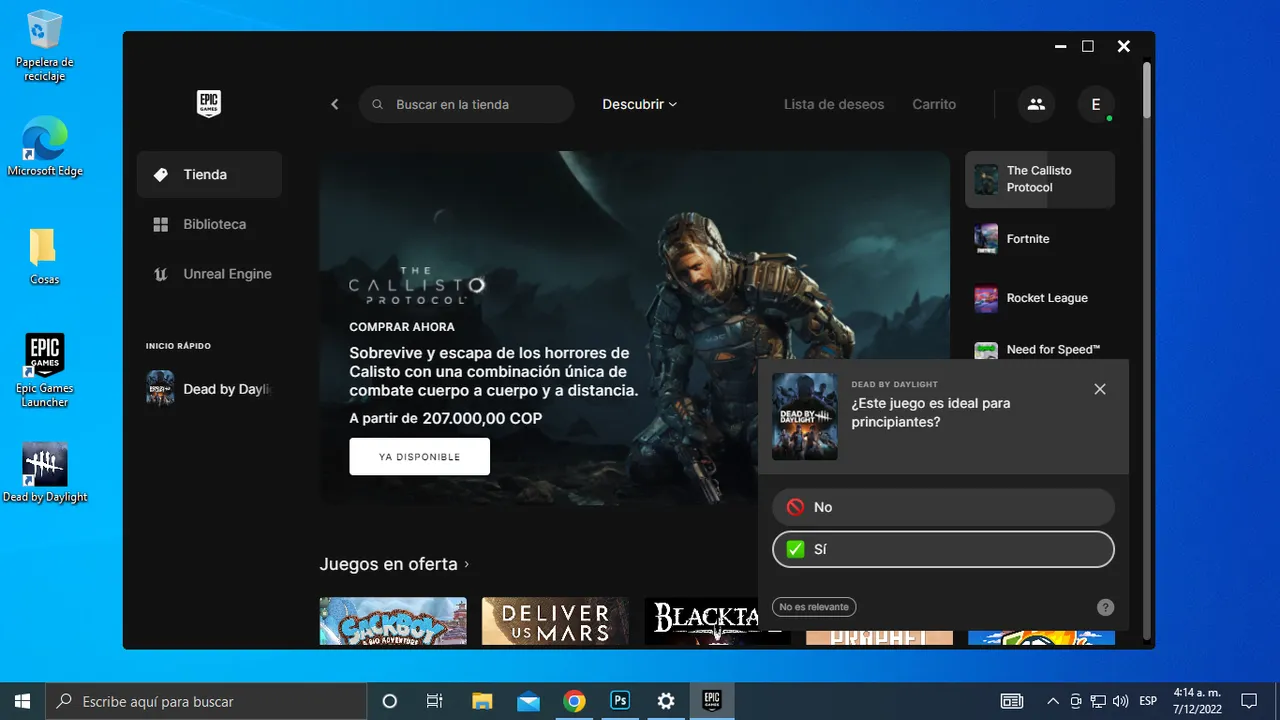
Task: Click the survey help question mark icon
Action: point(1105,607)
